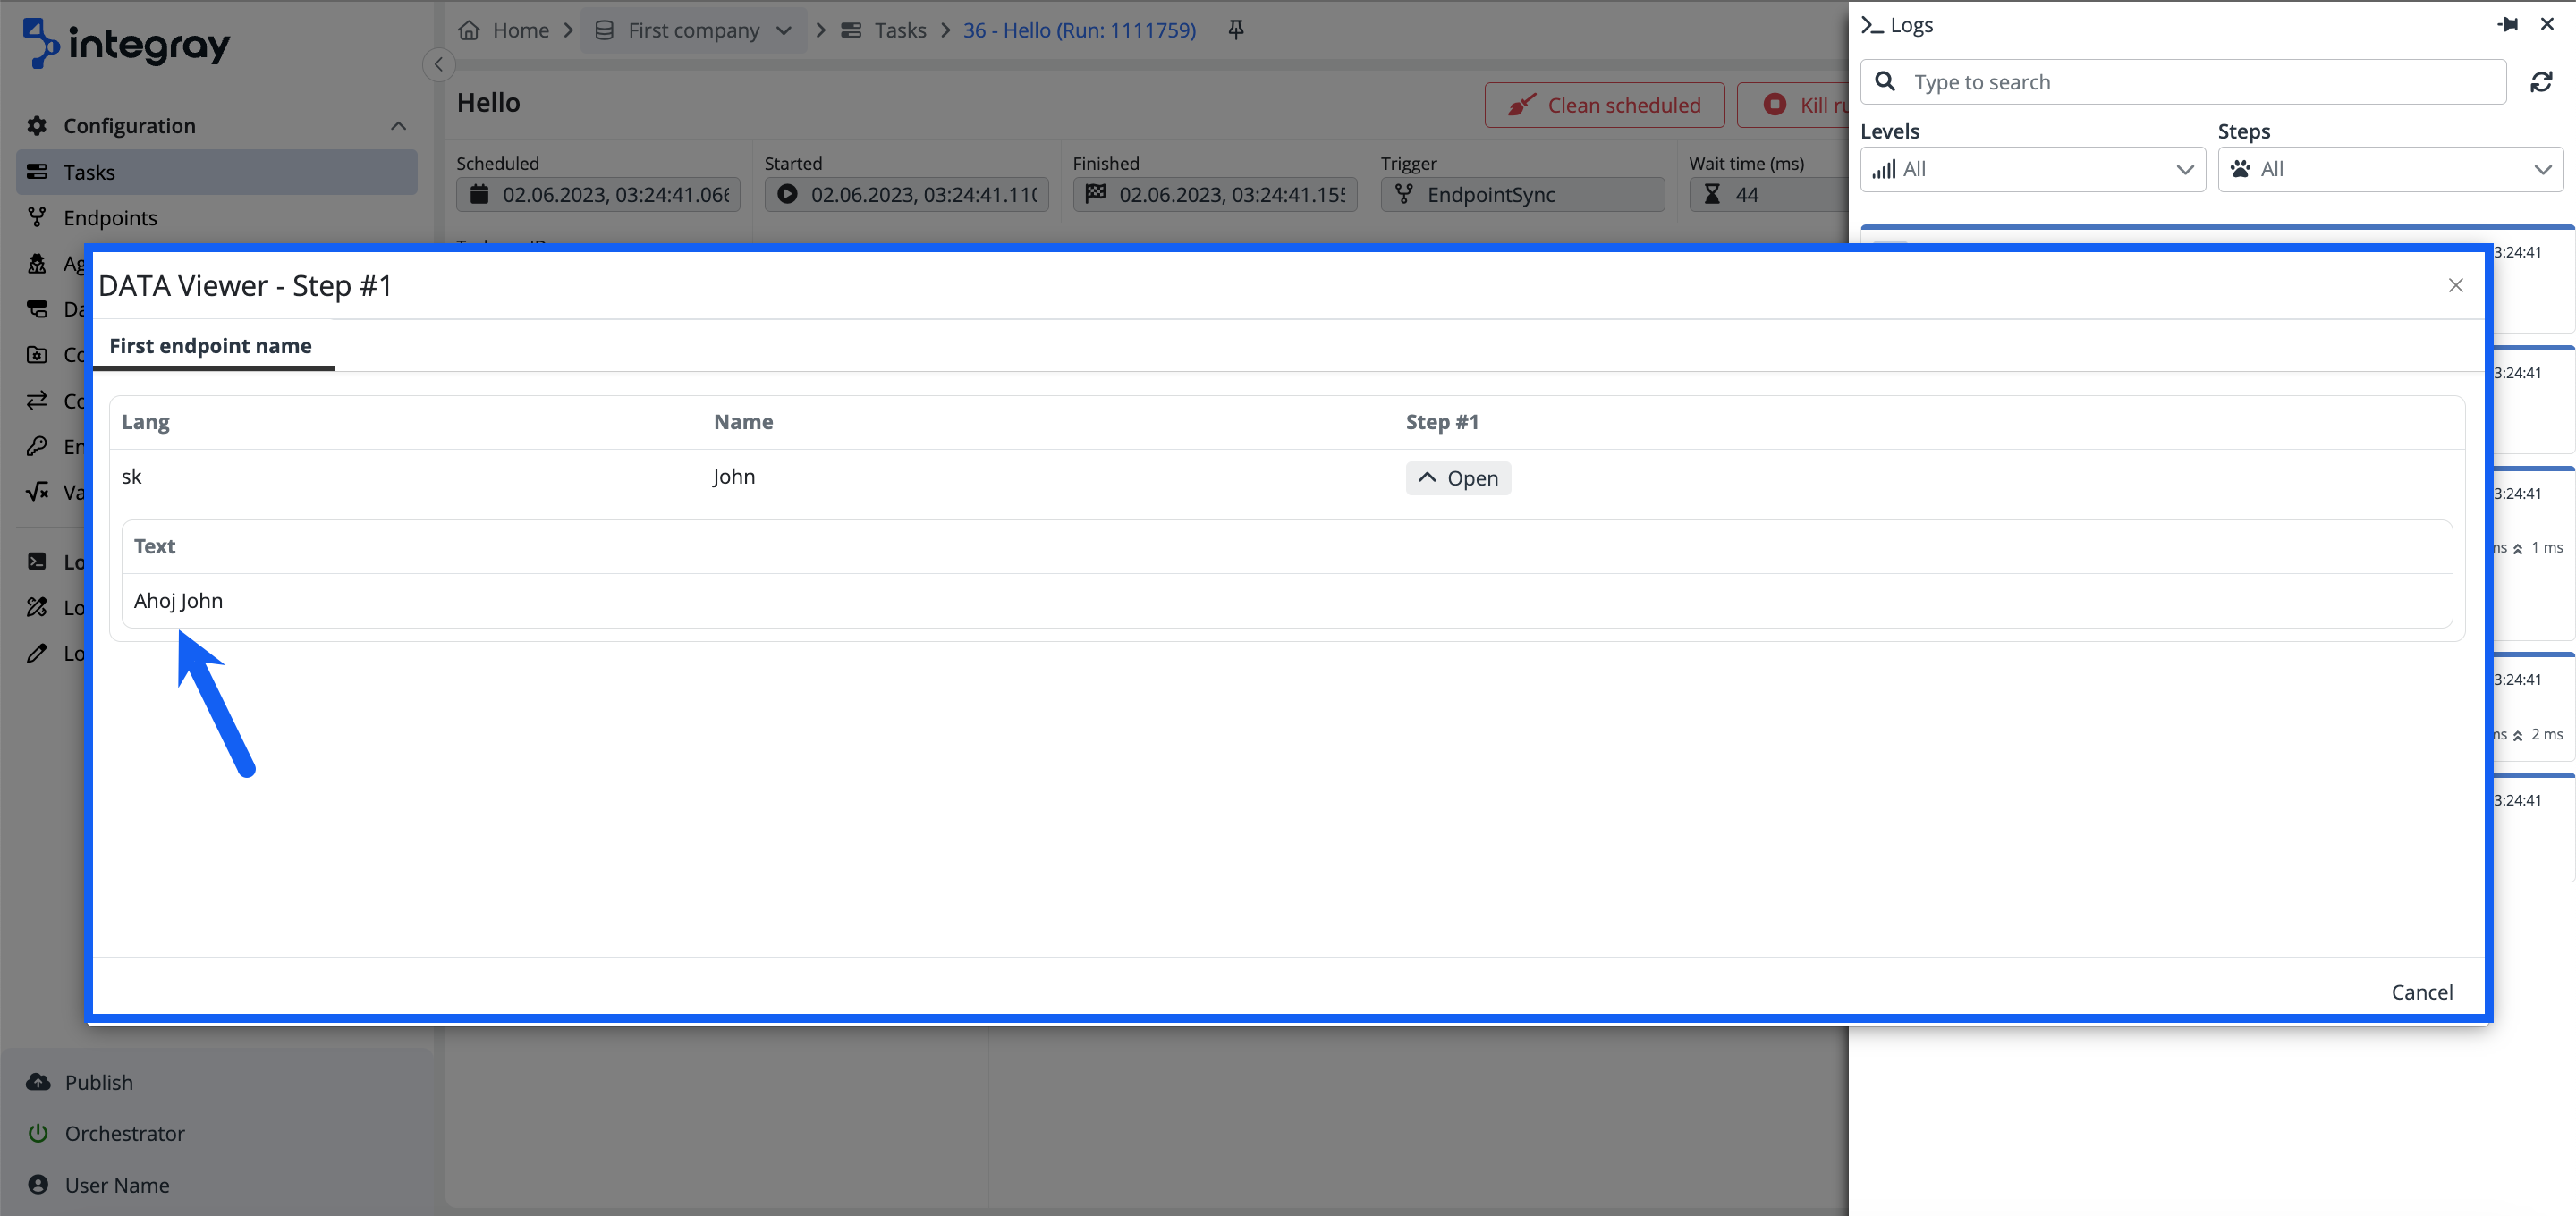Click the Publish cloud icon
2576x1216 pixels.
pos(38,1082)
